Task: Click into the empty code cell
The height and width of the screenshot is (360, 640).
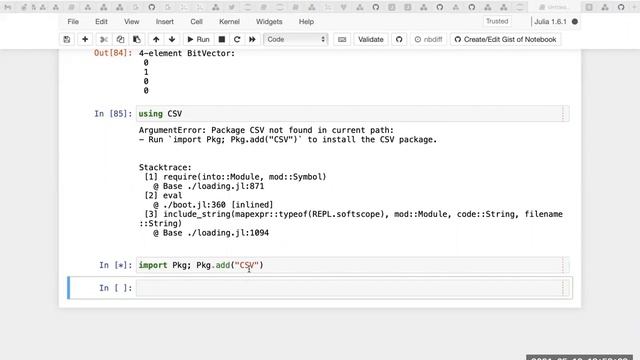Action: (352, 288)
